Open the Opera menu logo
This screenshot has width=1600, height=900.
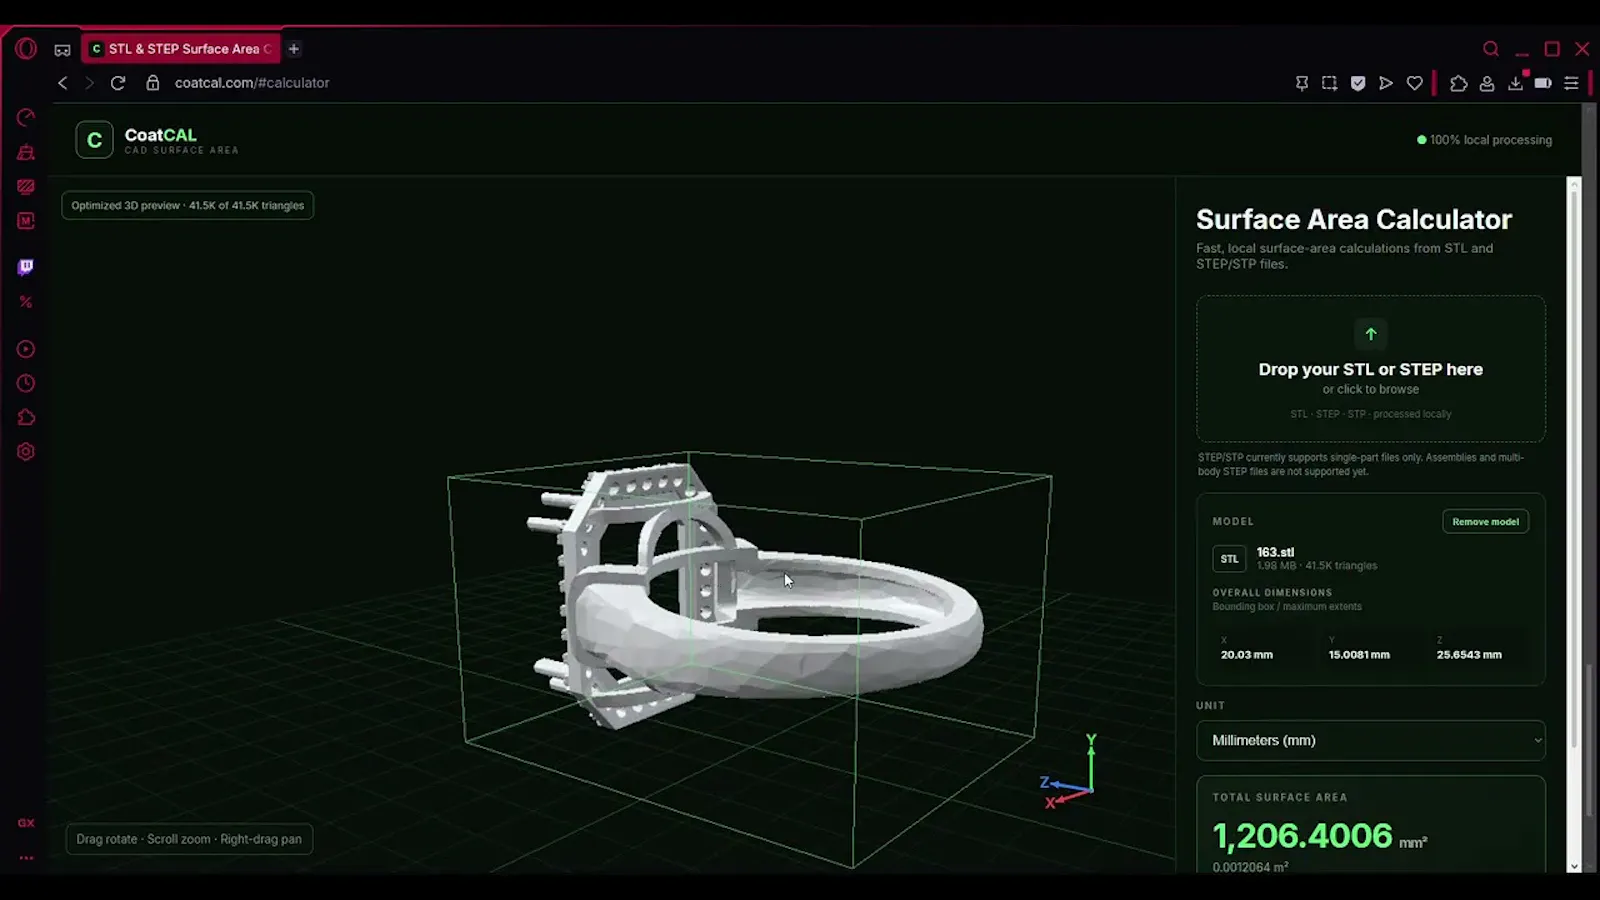[x=26, y=48]
